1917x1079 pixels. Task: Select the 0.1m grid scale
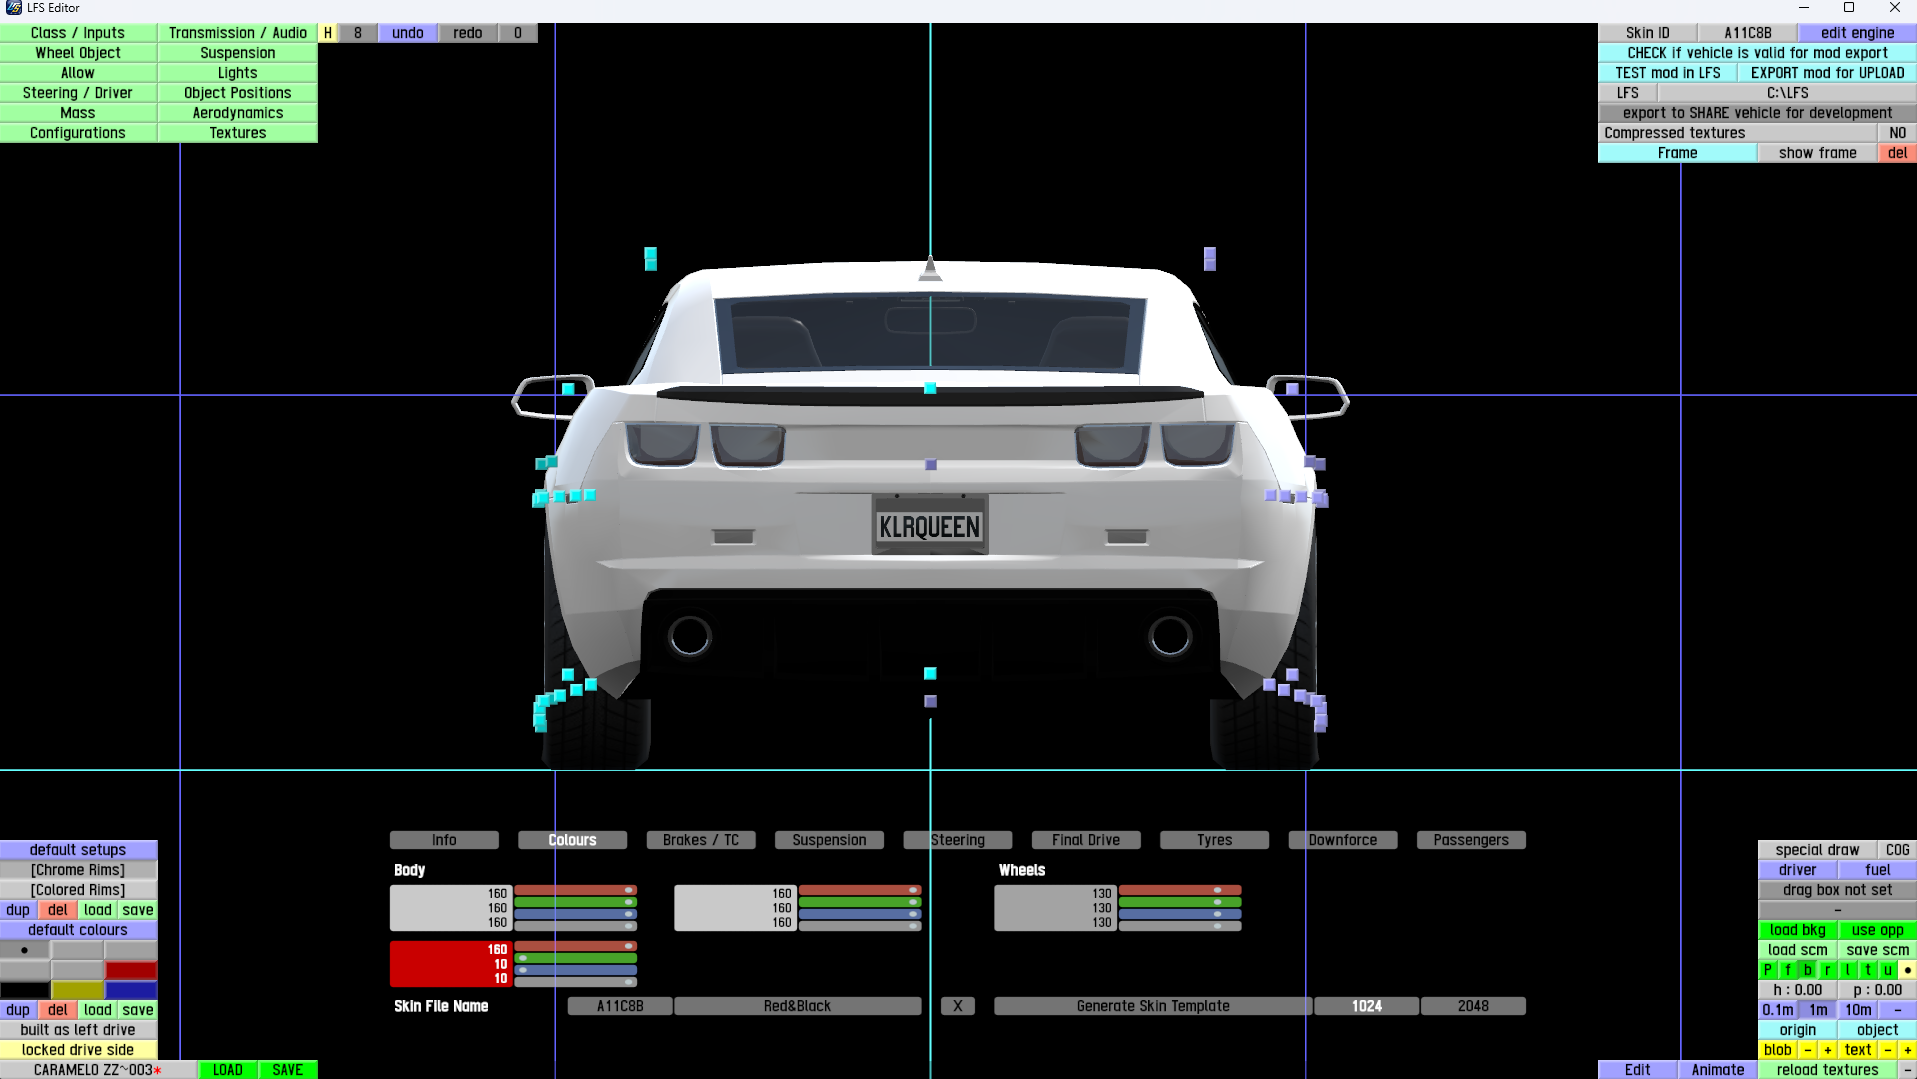pyautogui.click(x=1778, y=1010)
